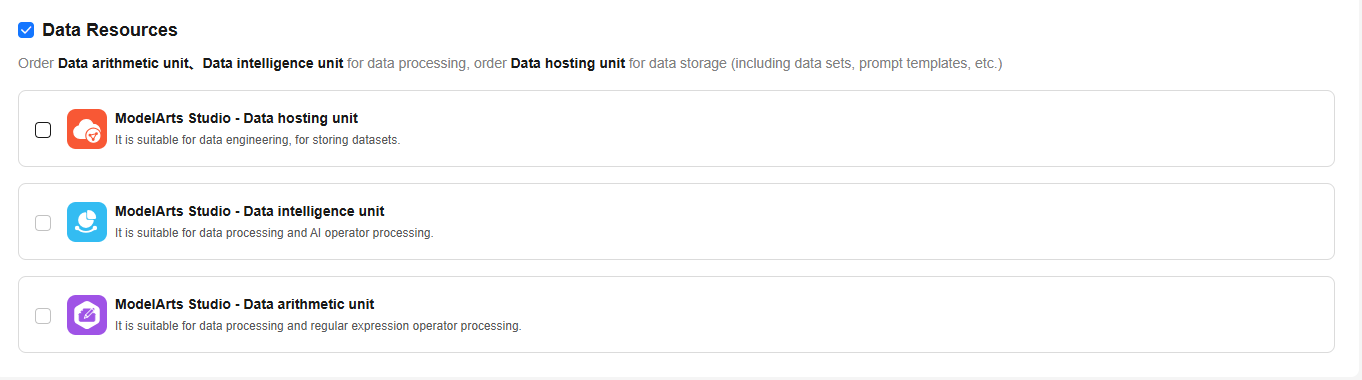The width and height of the screenshot is (1362, 380).
Task: Check the Data arithmetic unit checkbox
Action: coord(43,316)
